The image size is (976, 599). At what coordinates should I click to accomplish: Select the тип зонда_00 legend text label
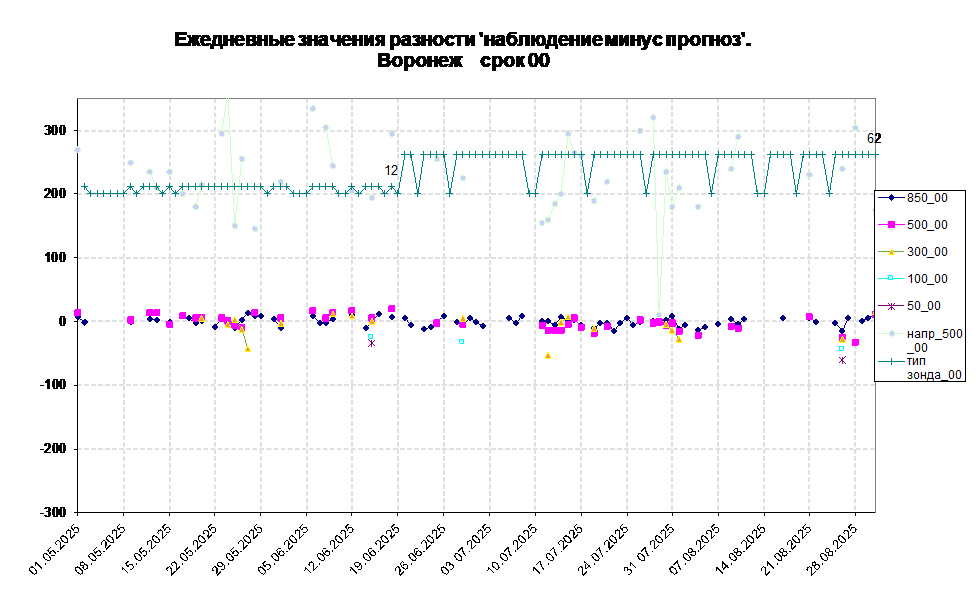coord(934,367)
